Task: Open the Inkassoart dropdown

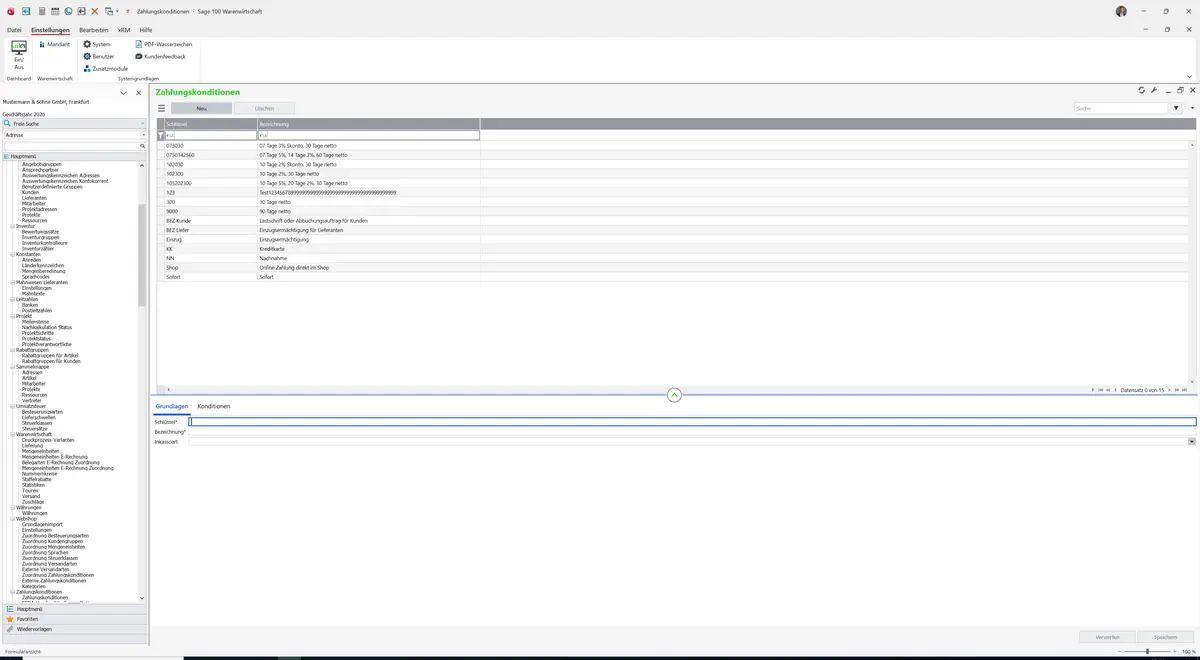Action: coord(1192,441)
